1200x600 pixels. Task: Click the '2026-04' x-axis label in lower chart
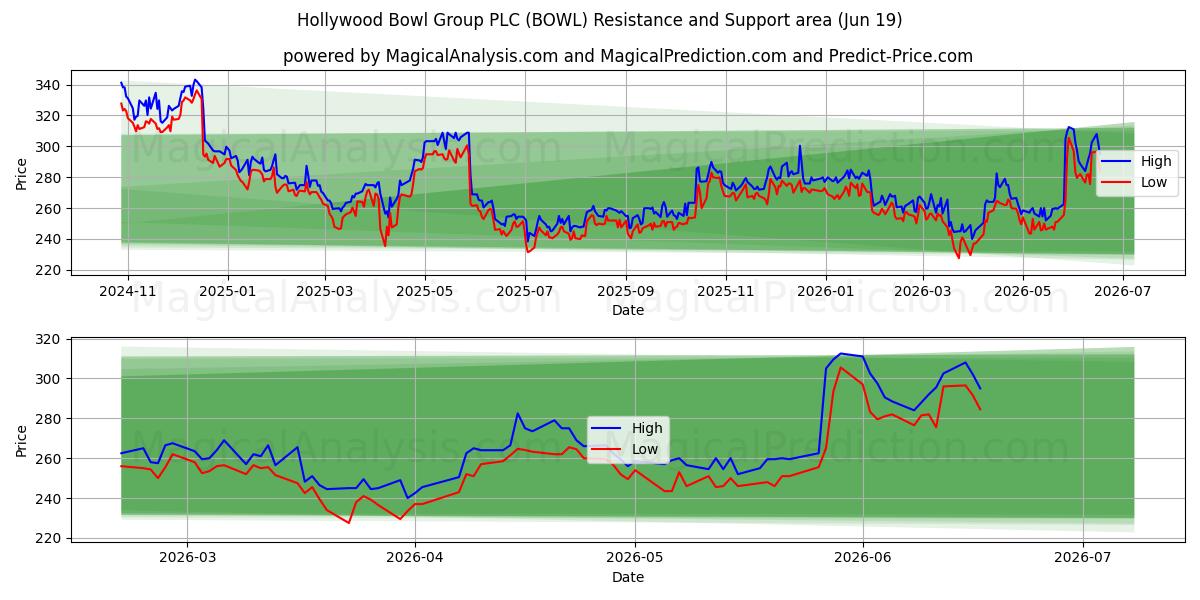[x=415, y=558]
